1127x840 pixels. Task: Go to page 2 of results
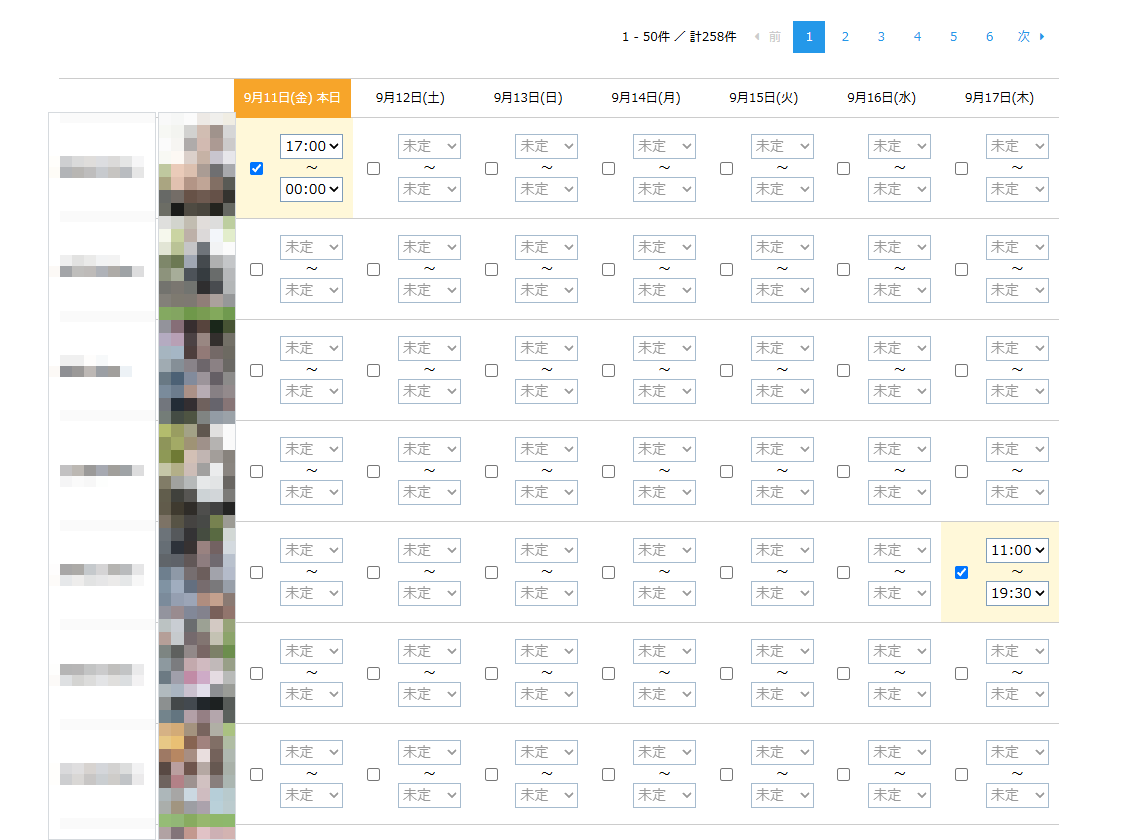[845, 37]
